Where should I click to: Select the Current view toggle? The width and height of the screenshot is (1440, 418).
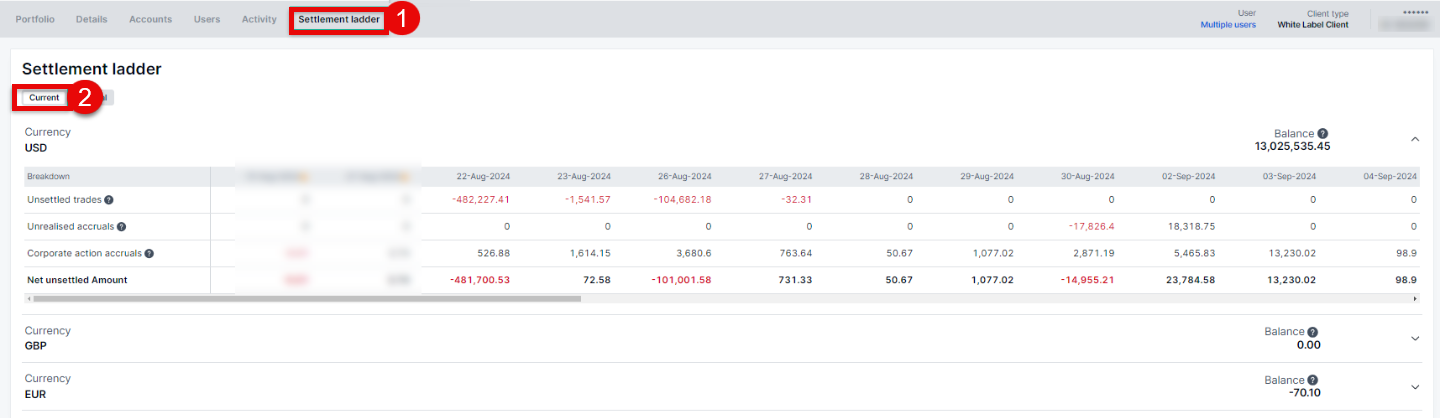coord(44,98)
